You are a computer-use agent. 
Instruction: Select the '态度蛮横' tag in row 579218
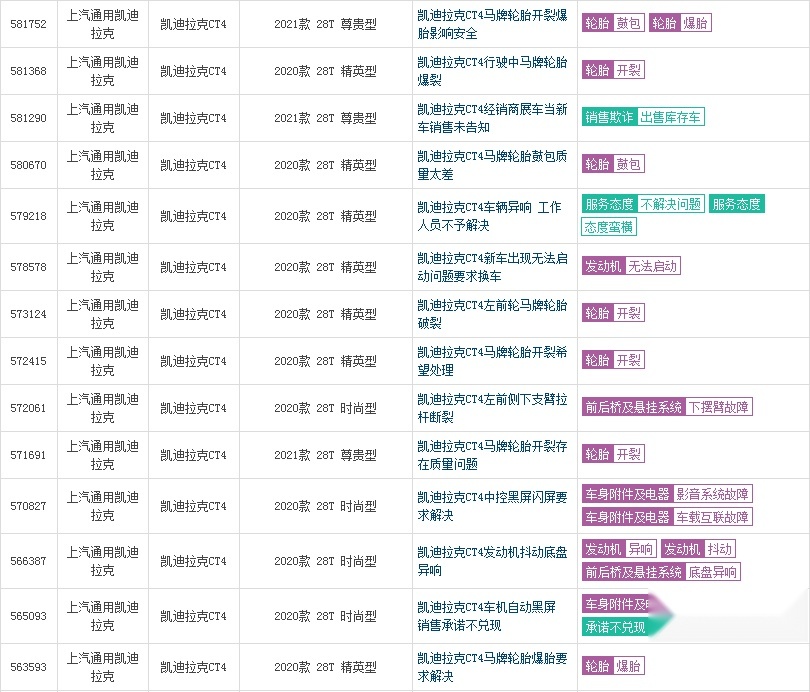click(x=609, y=227)
